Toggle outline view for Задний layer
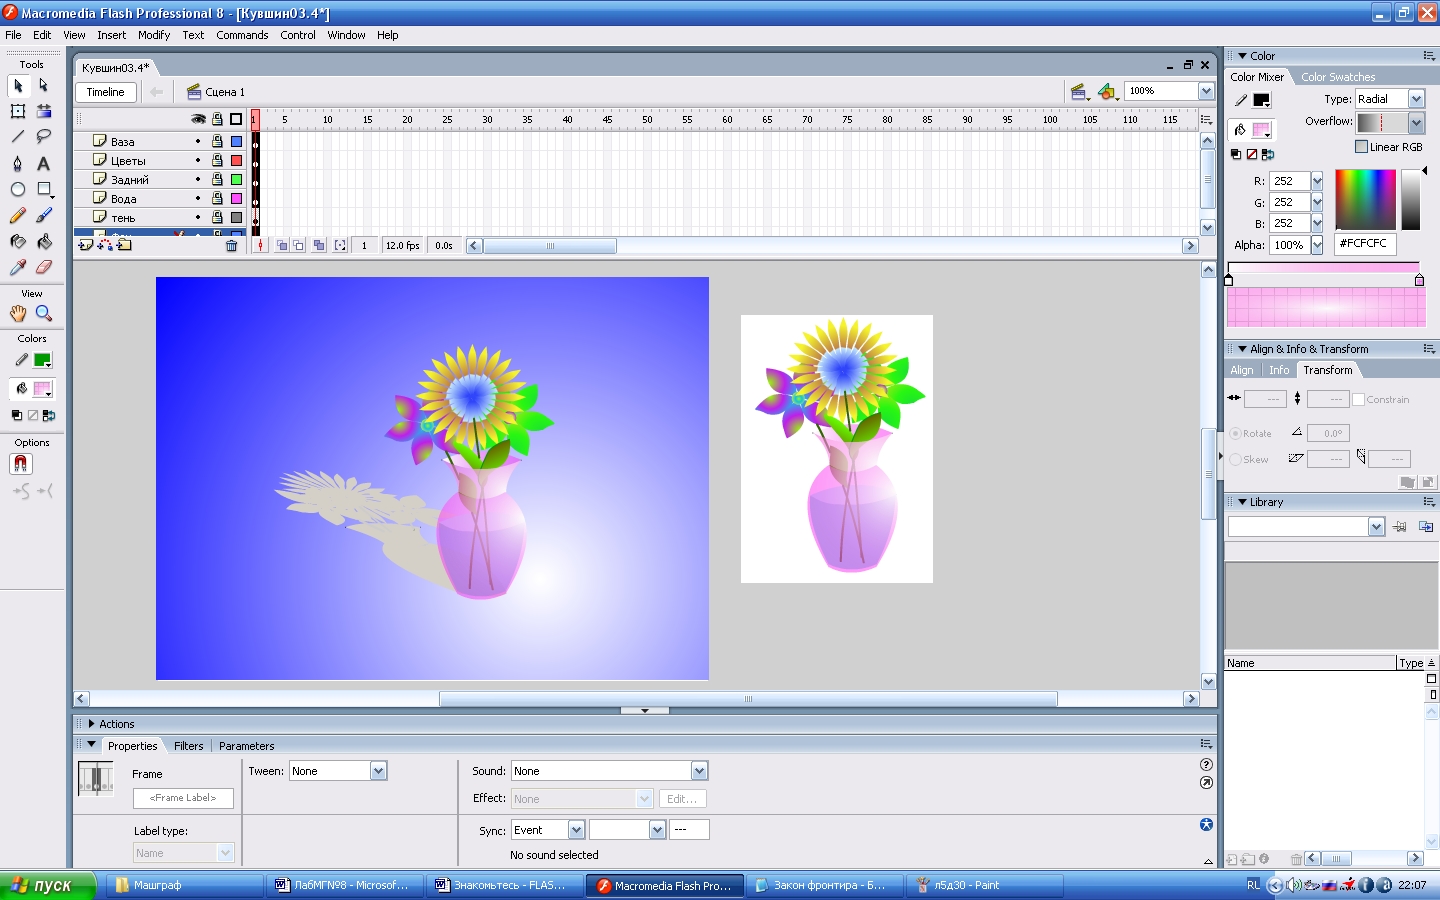1440x900 pixels. 237,180
